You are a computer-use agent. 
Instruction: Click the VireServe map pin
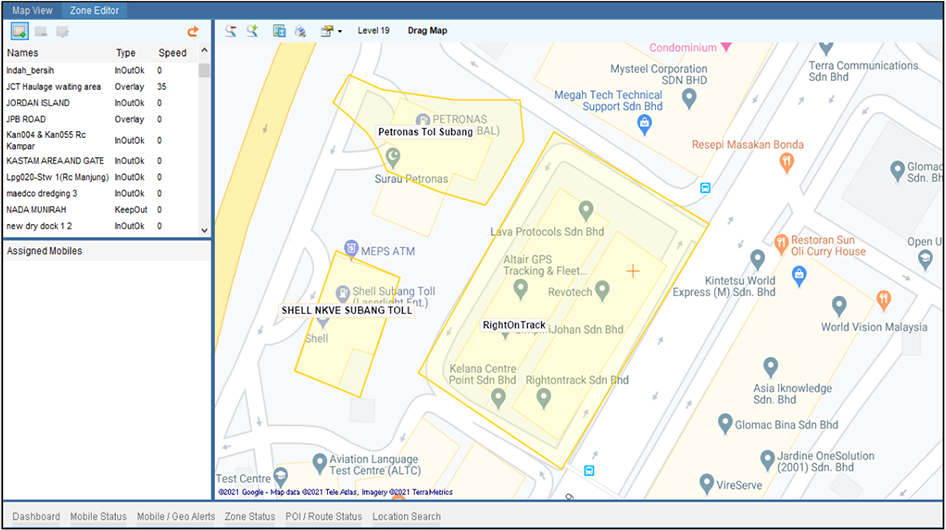pyautogui.click(x=706, y=484)
